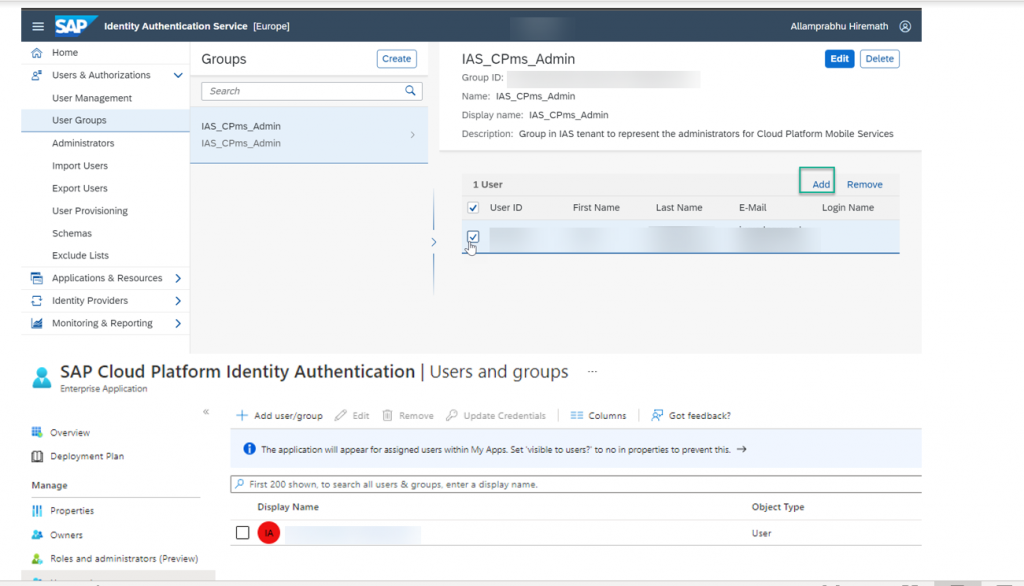Click the username Allamprabhu Hiremath

(x=839, y=26)
